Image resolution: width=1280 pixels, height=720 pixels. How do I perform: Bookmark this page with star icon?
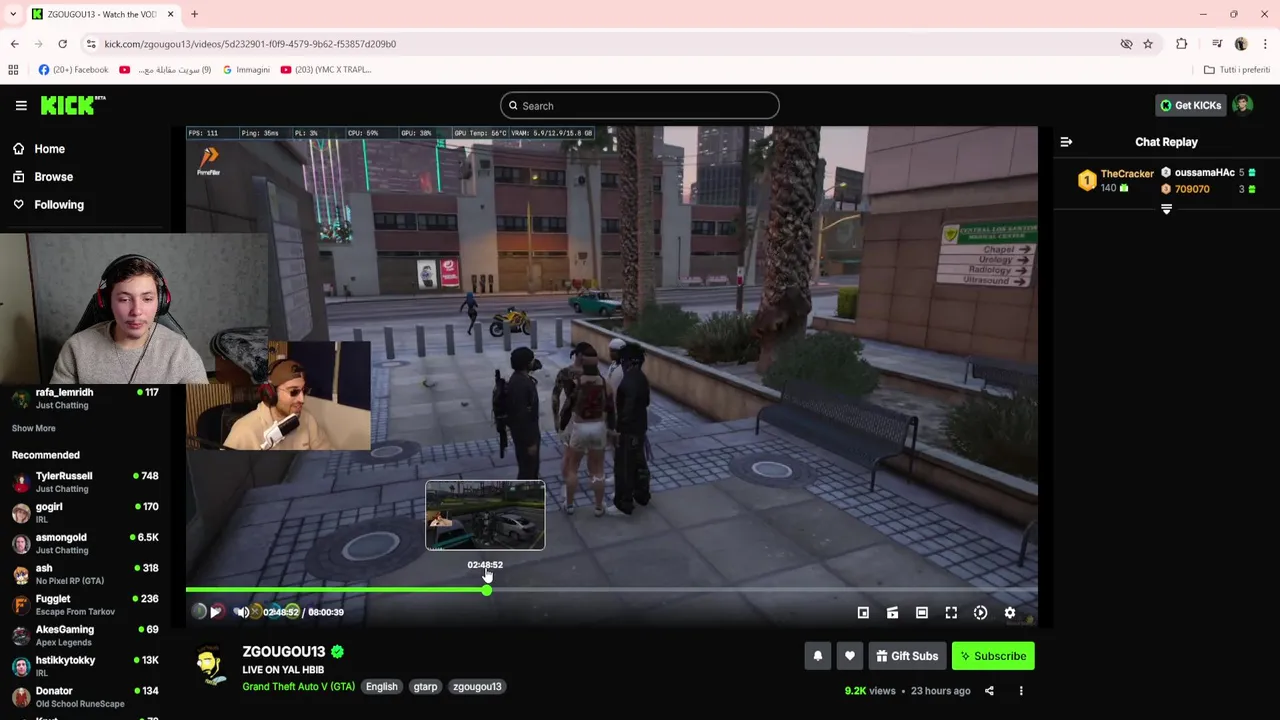click(x=1148, y=44)
